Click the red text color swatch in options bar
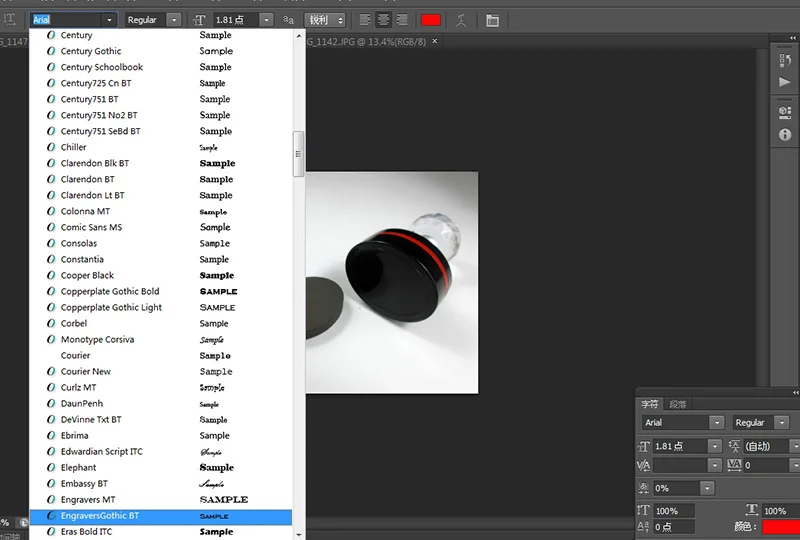800x540 pixels. (431, 20)
